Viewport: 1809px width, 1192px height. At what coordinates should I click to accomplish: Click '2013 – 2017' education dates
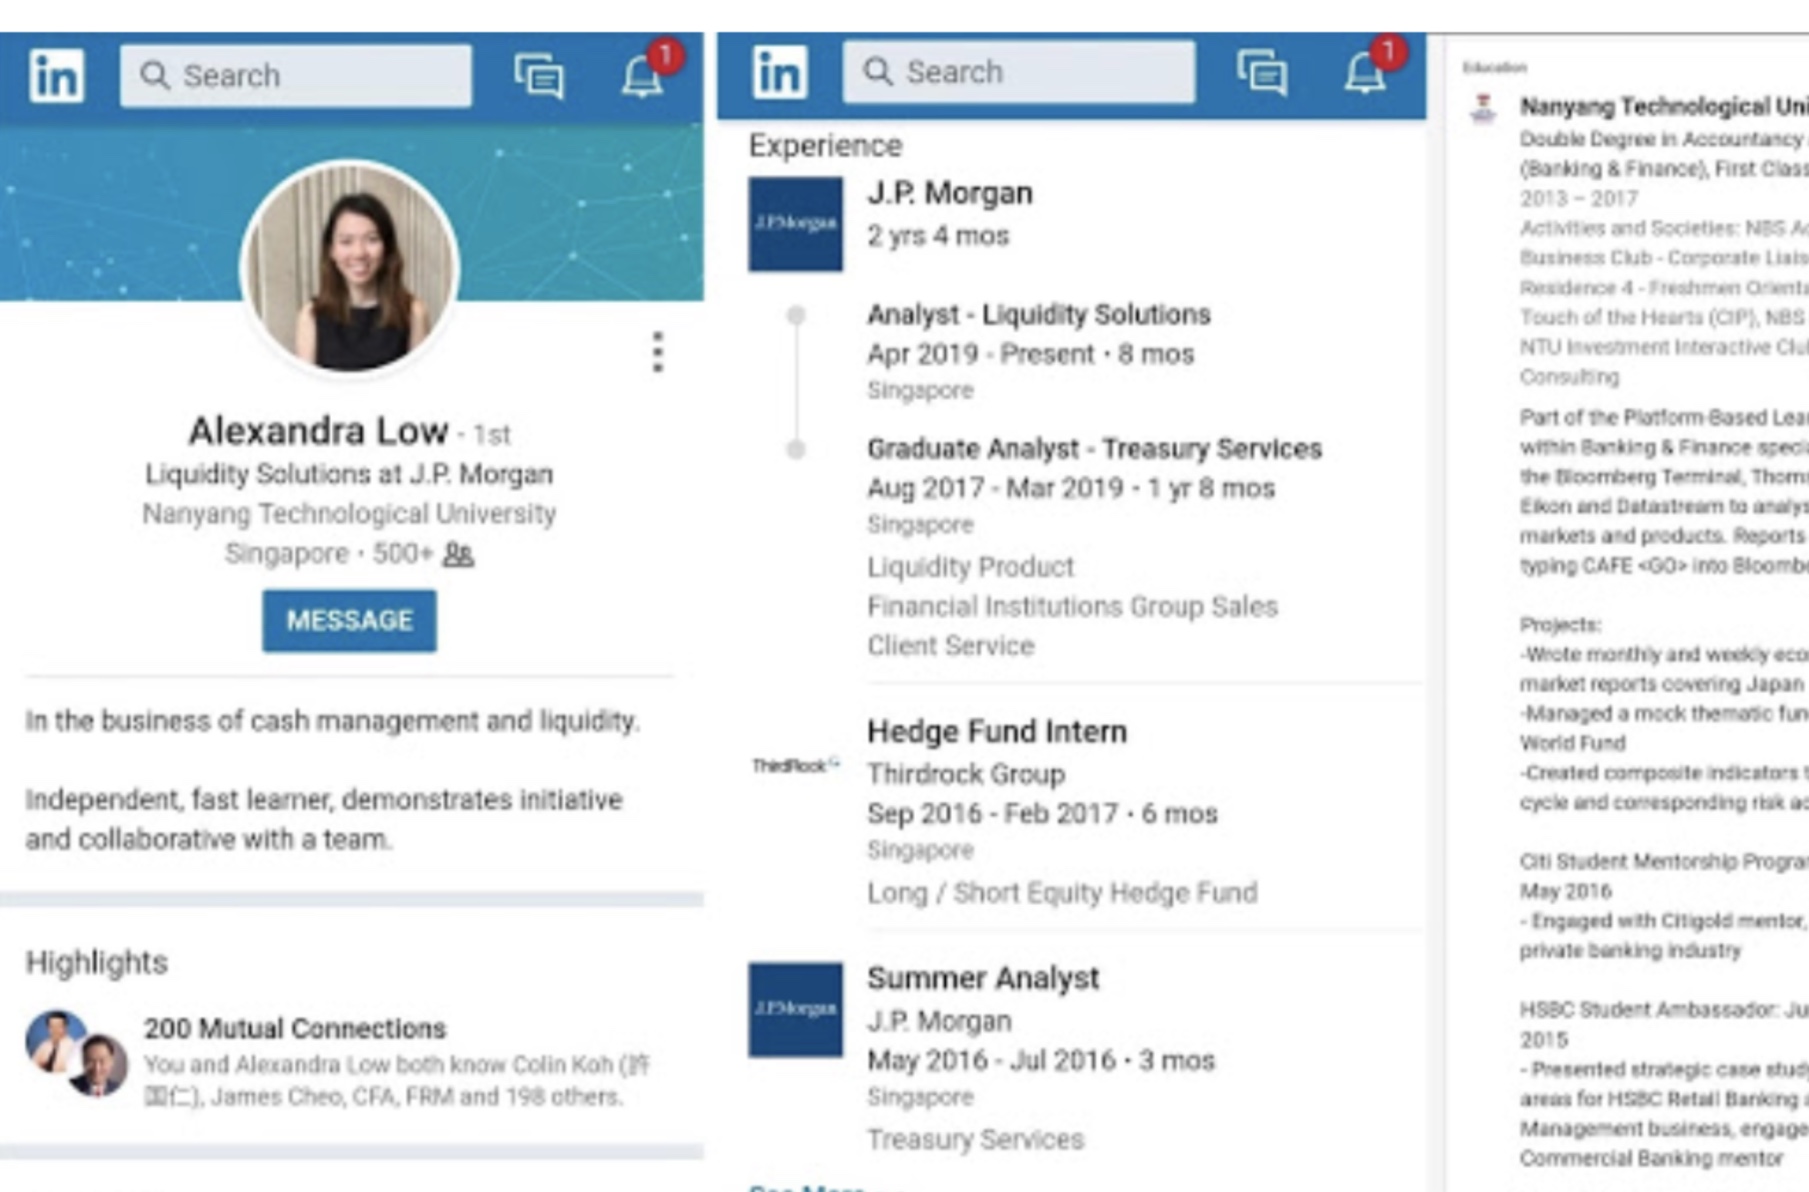[x=1579, y=198]
